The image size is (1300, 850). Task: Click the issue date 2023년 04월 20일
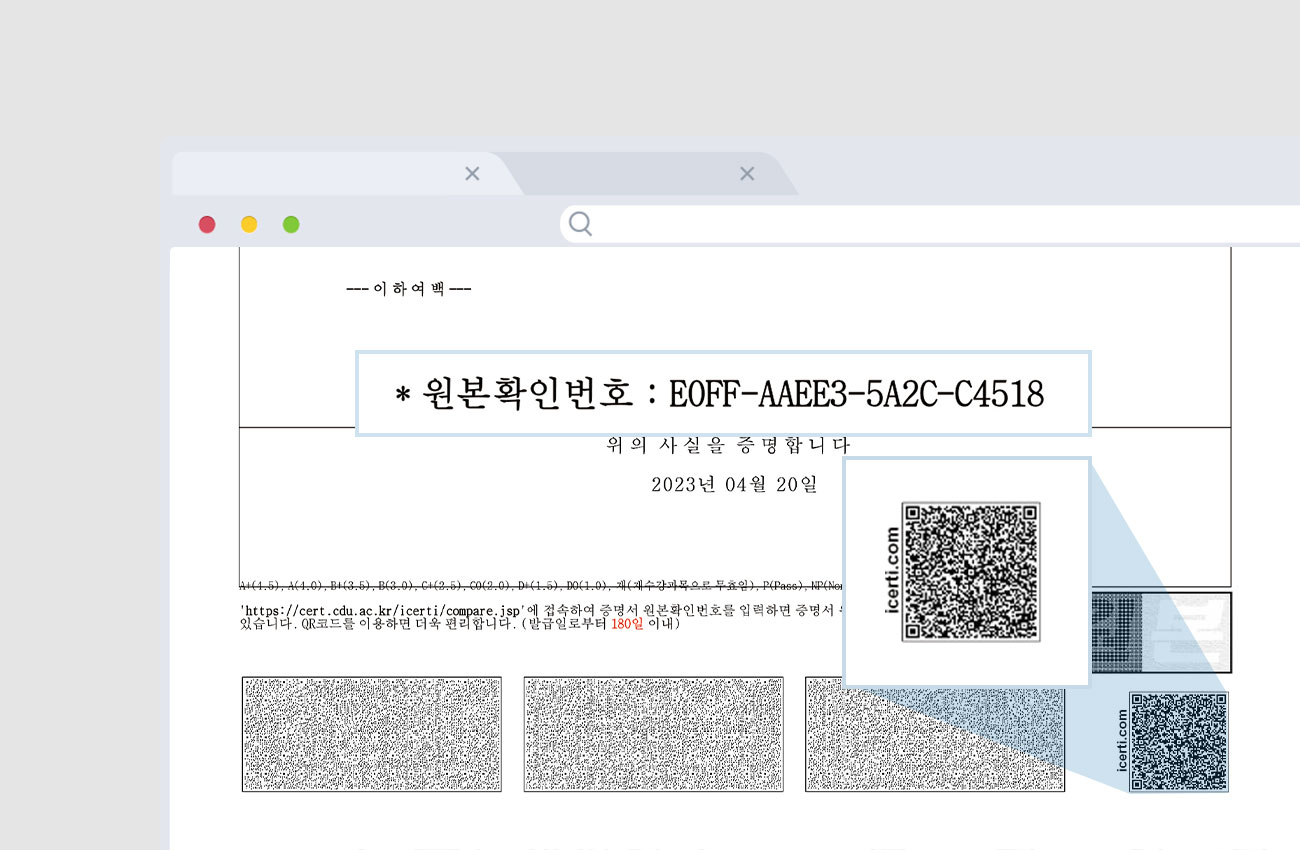tap(734, 485)
